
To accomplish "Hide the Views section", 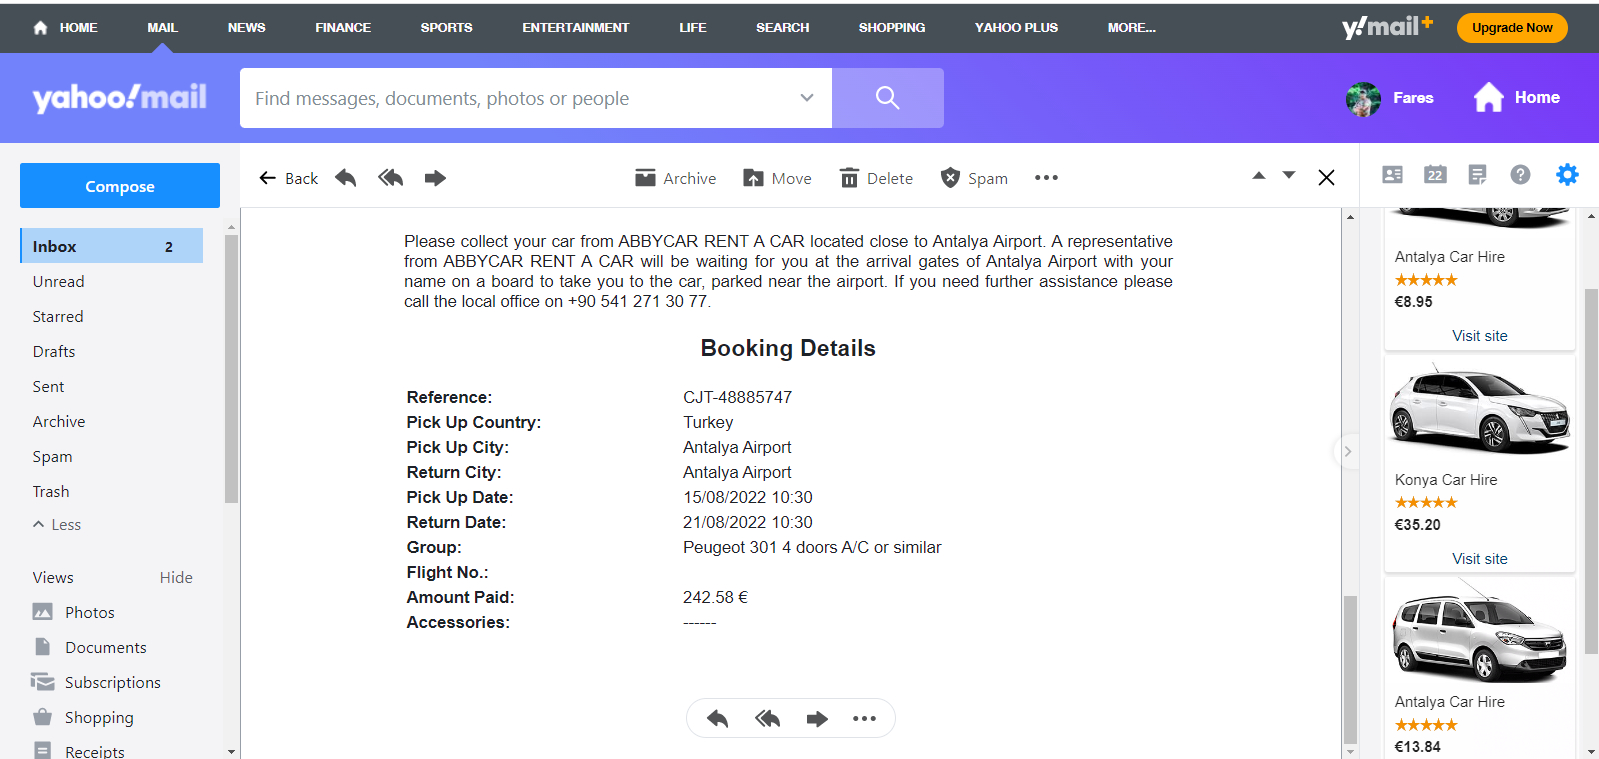I will pos(176,578).
